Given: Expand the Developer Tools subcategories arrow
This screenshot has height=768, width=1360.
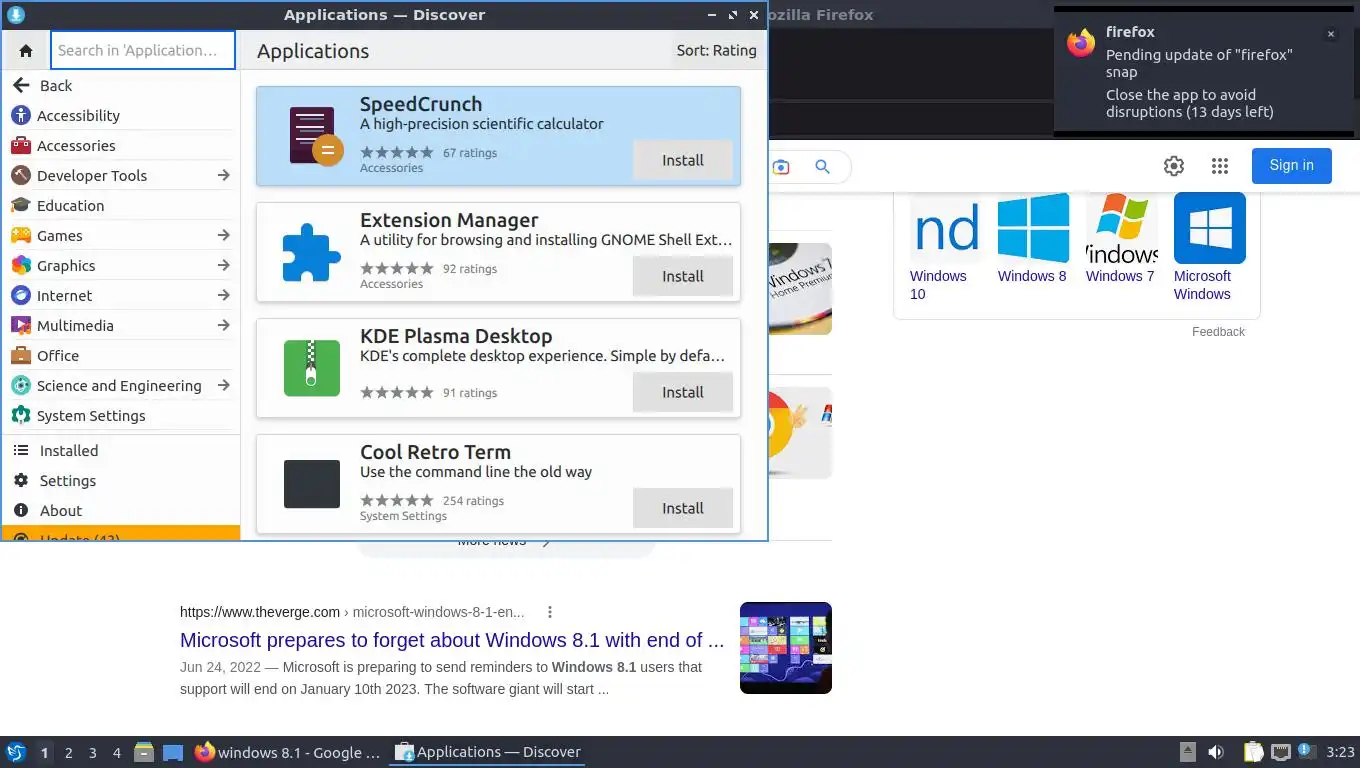Looking at the screenshot, I should click(223, 176).
